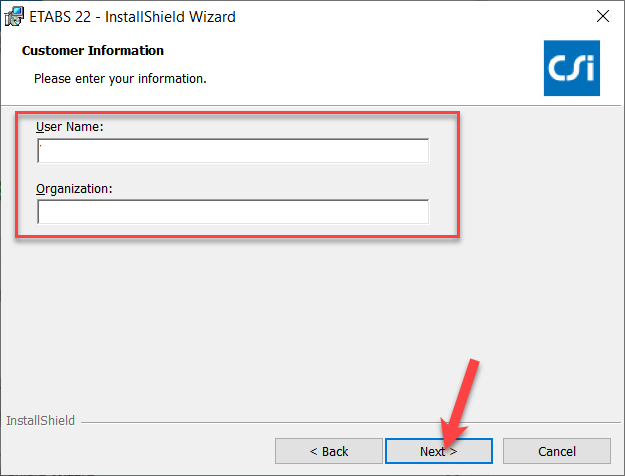
Task: Click the blue CSI logo
Action: coord(572,68)
